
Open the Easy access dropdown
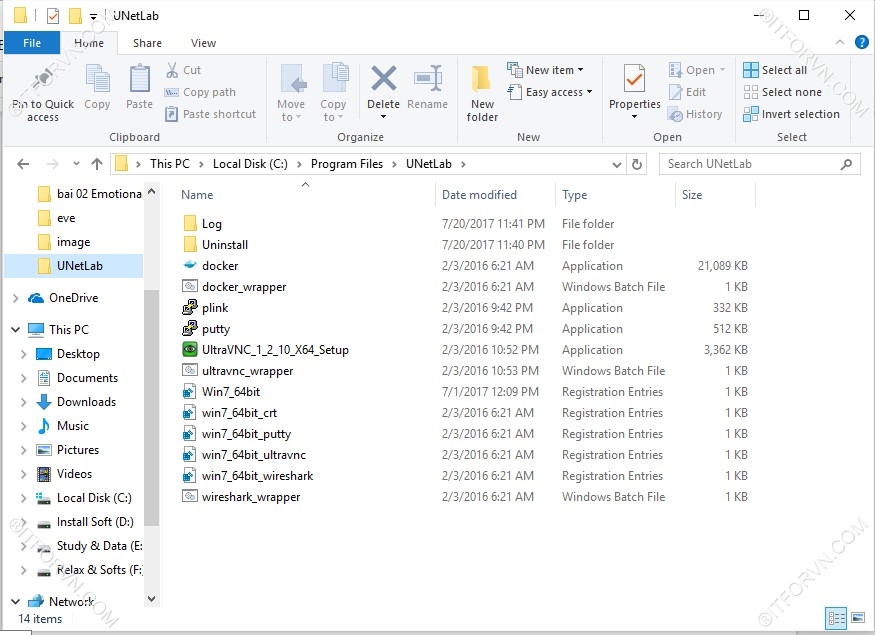pos(551,92)
